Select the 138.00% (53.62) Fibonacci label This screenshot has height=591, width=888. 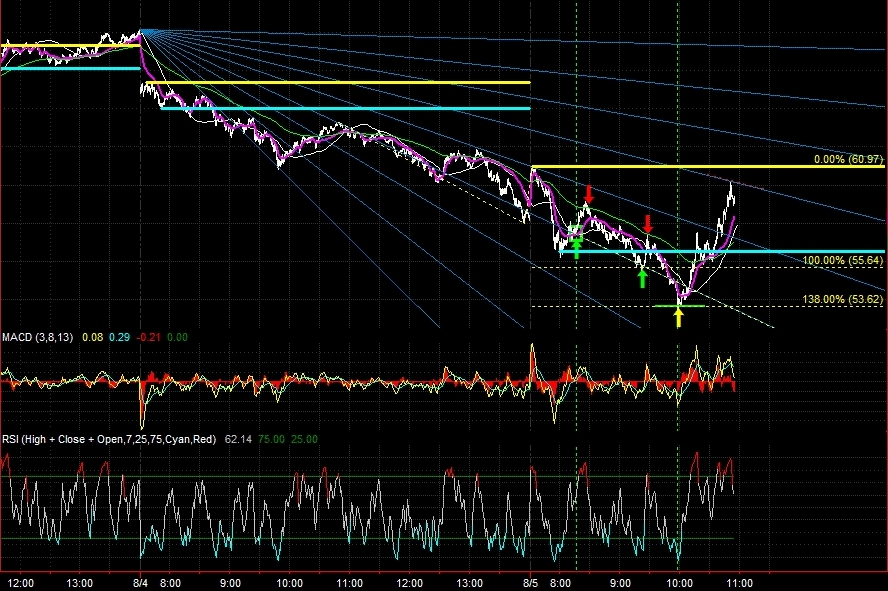coord(843,299)
